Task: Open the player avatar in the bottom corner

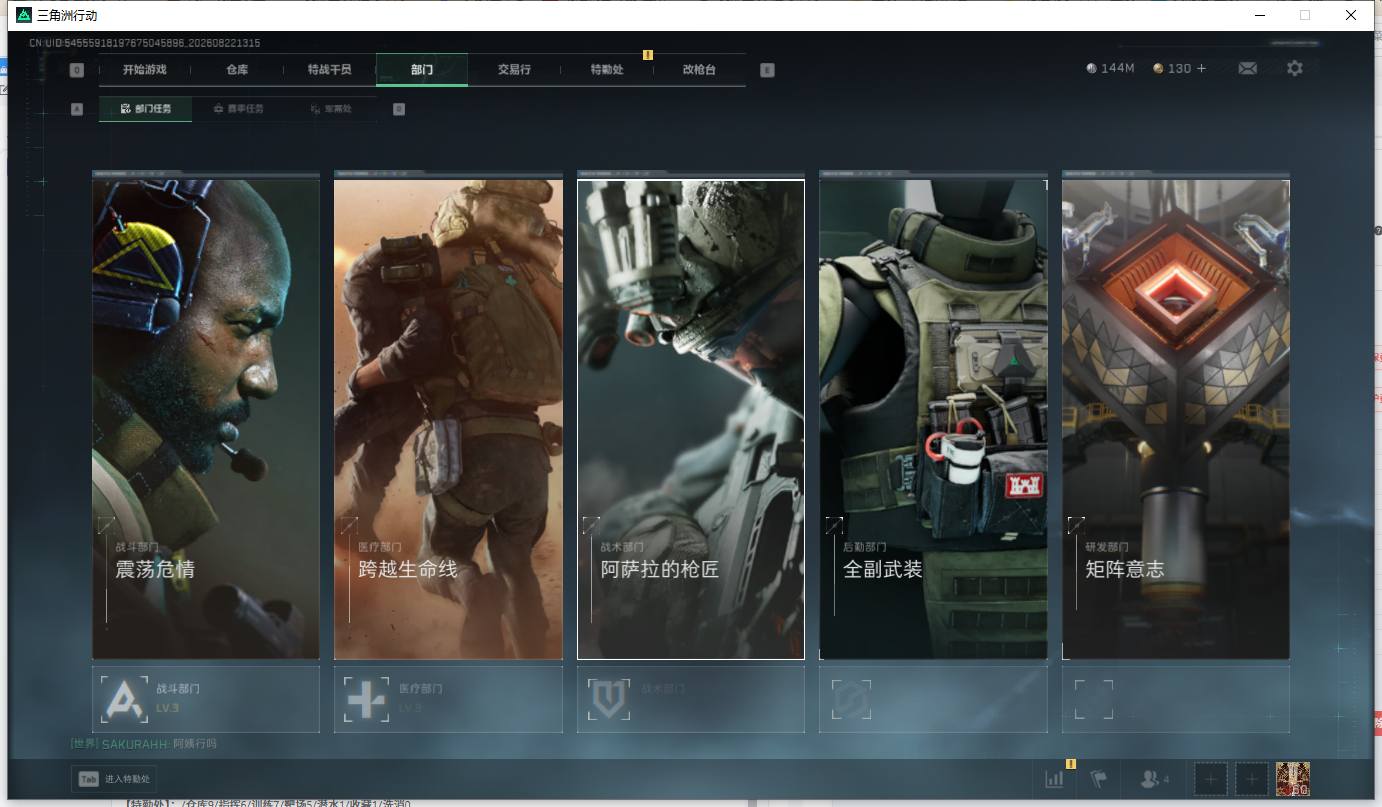Action: click(1293, 779)
